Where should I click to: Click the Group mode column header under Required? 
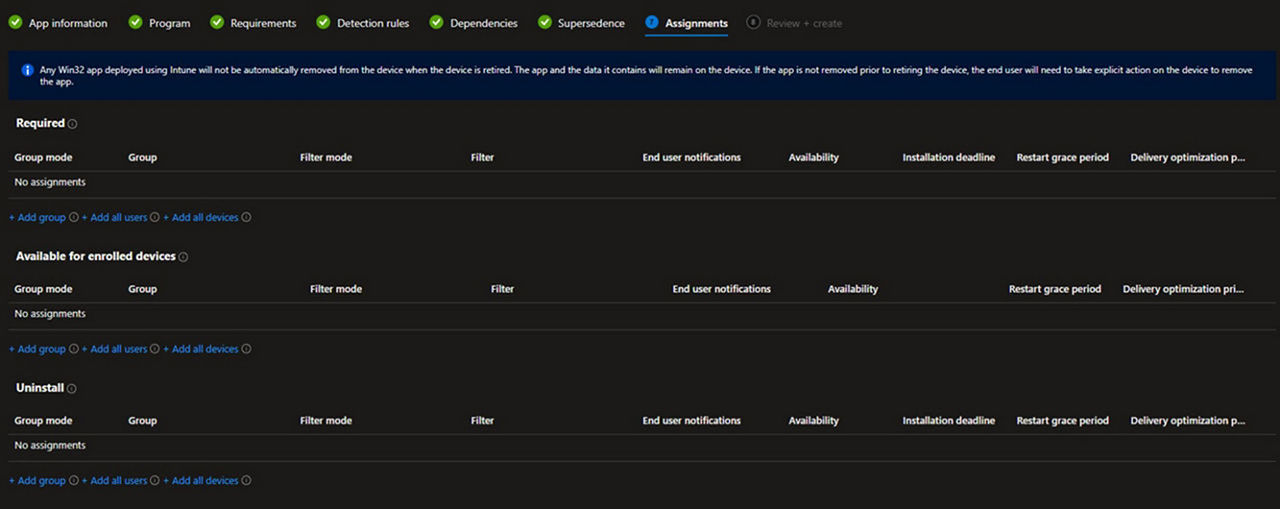click(x=43, y=157)
